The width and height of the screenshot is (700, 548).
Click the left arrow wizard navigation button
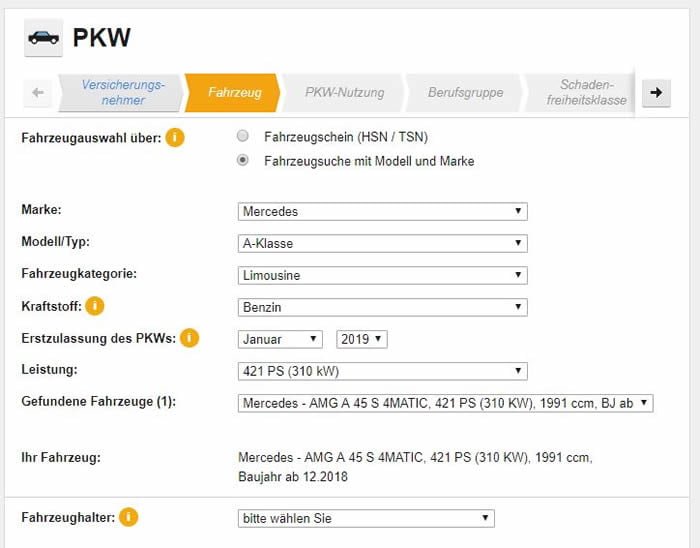(38, 93)
